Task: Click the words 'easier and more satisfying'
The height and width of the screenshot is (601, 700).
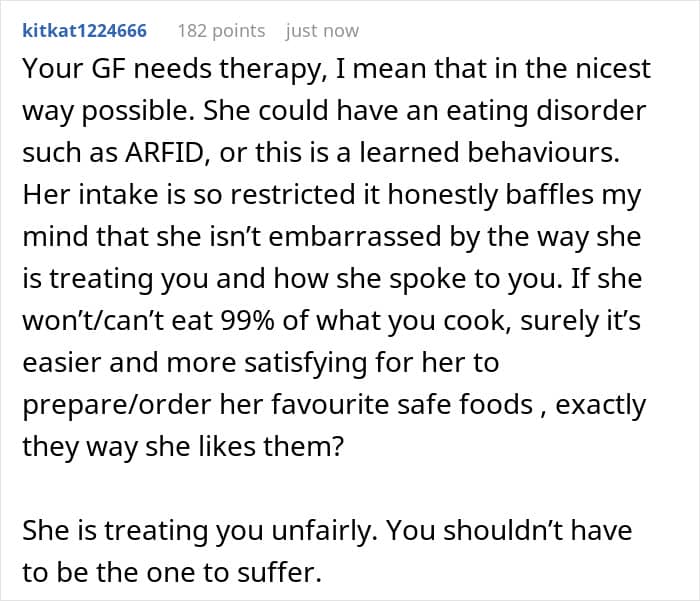Action: [195, 363]
